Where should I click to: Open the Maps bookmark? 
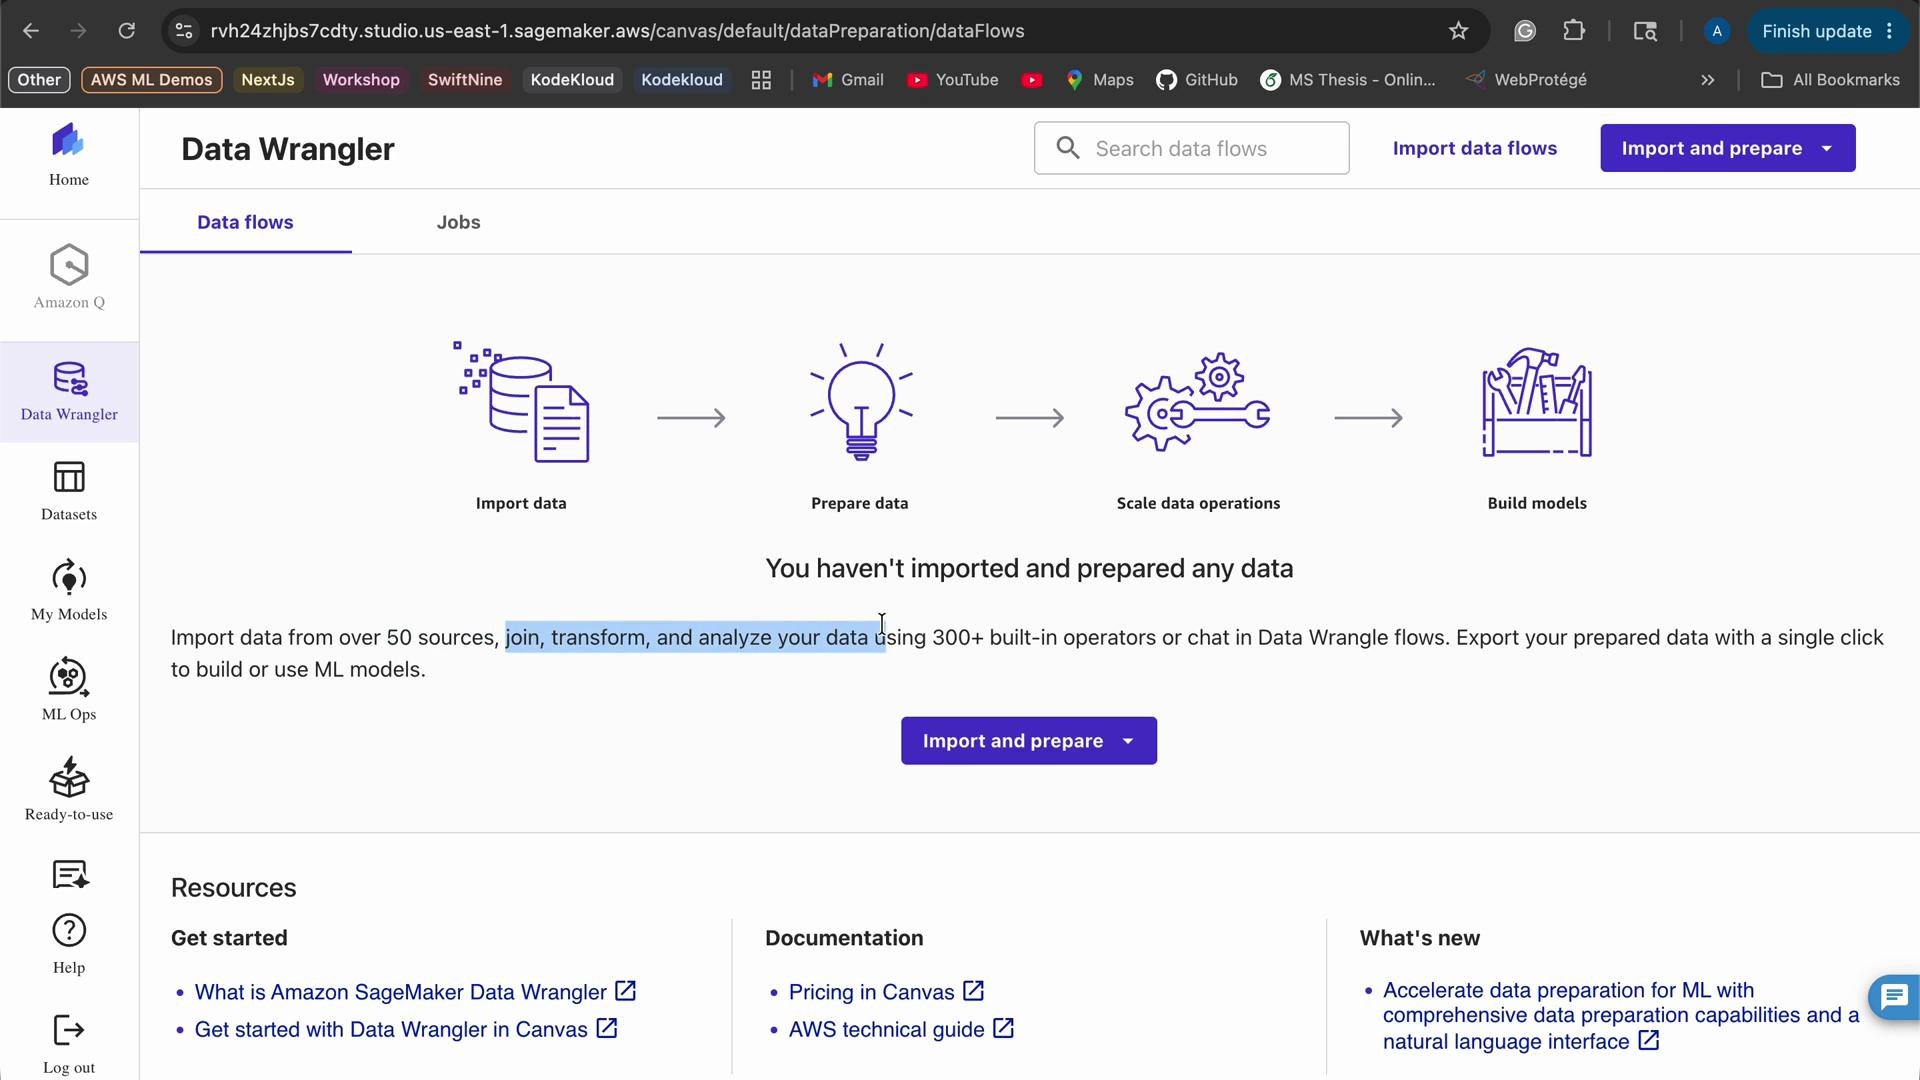pyautogui.click(x=1099, y=80)
